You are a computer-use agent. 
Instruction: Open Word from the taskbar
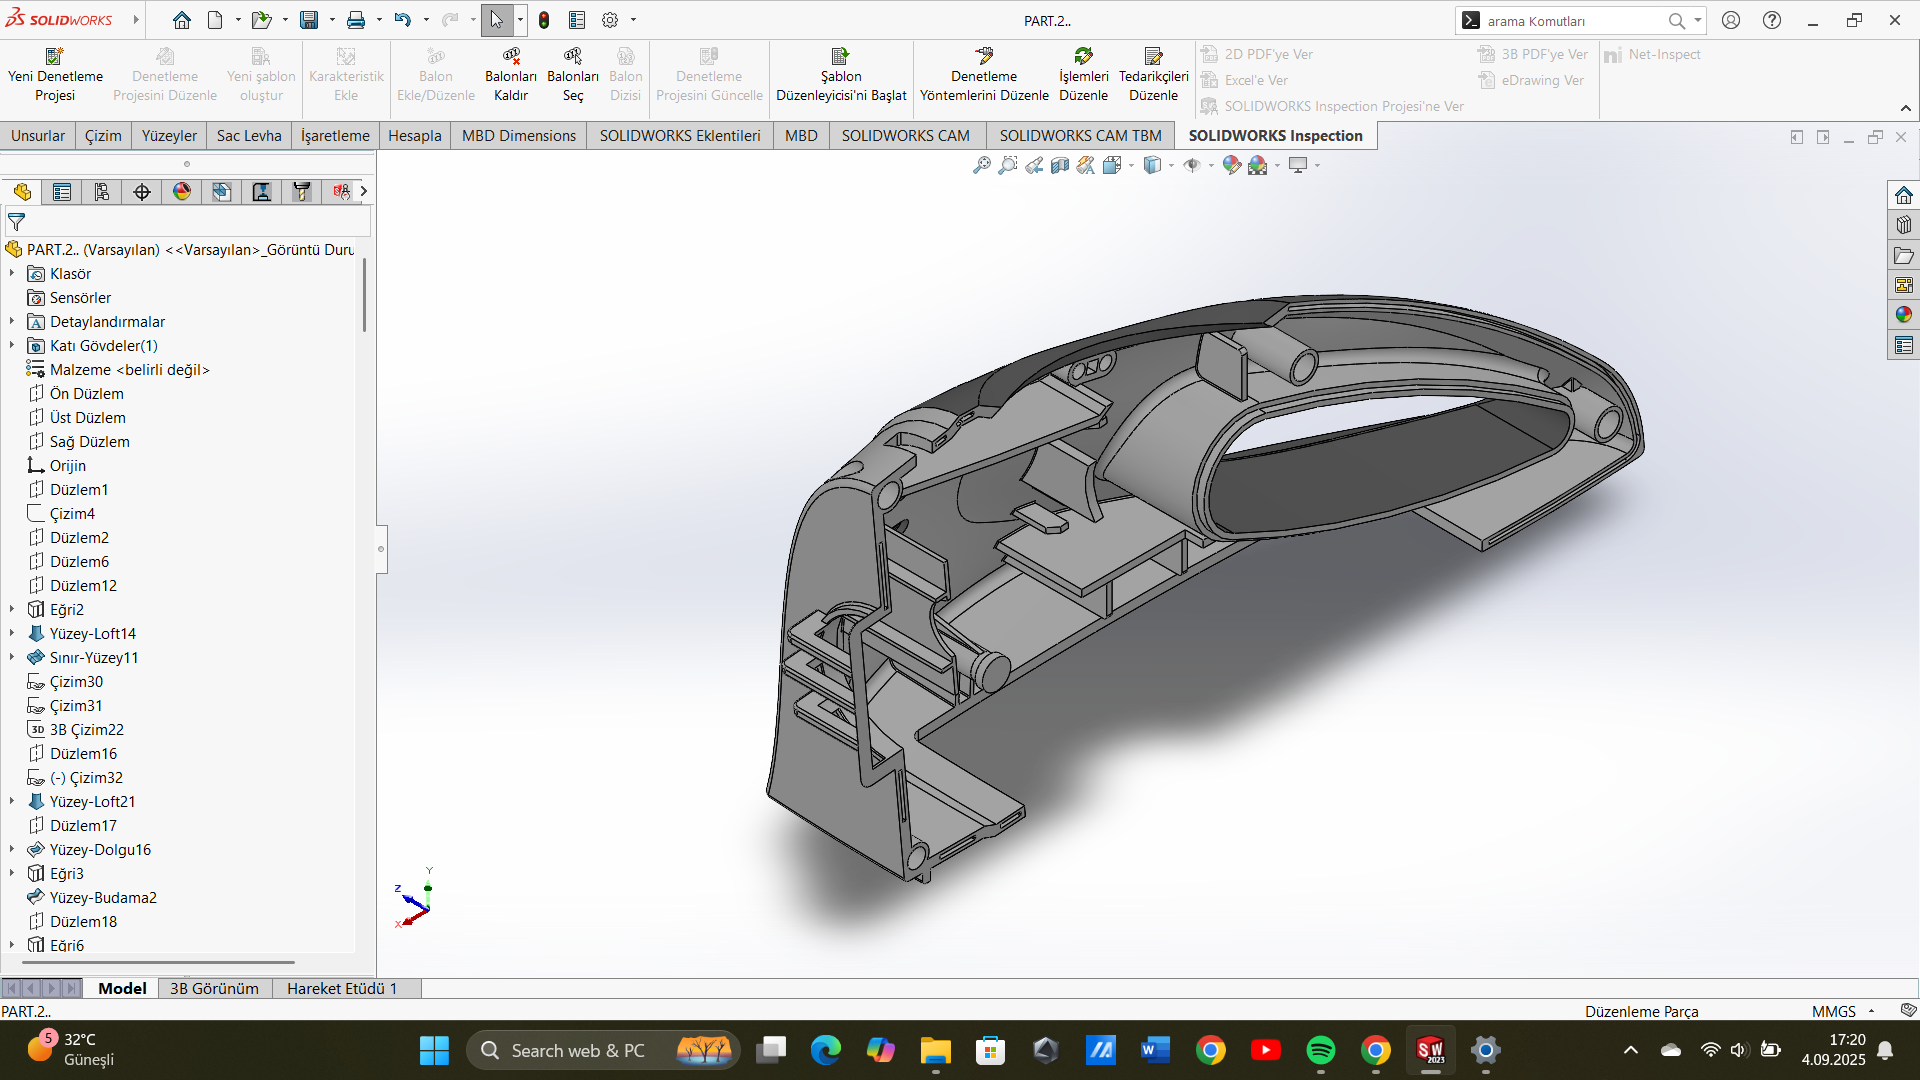[x=1155, y=1050]
